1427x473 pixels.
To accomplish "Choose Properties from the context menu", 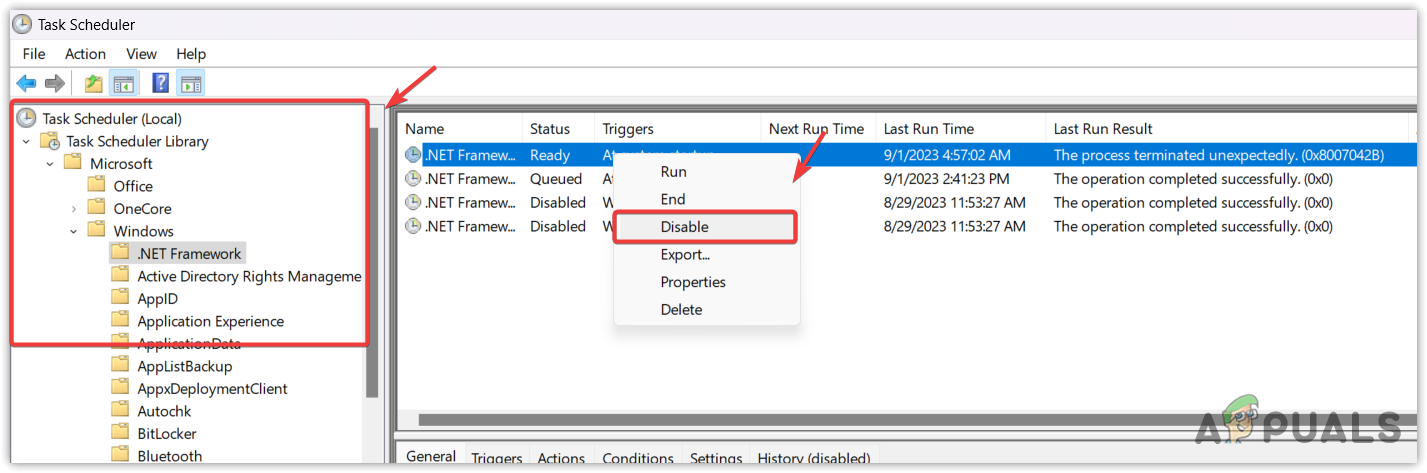I will 706,282.
